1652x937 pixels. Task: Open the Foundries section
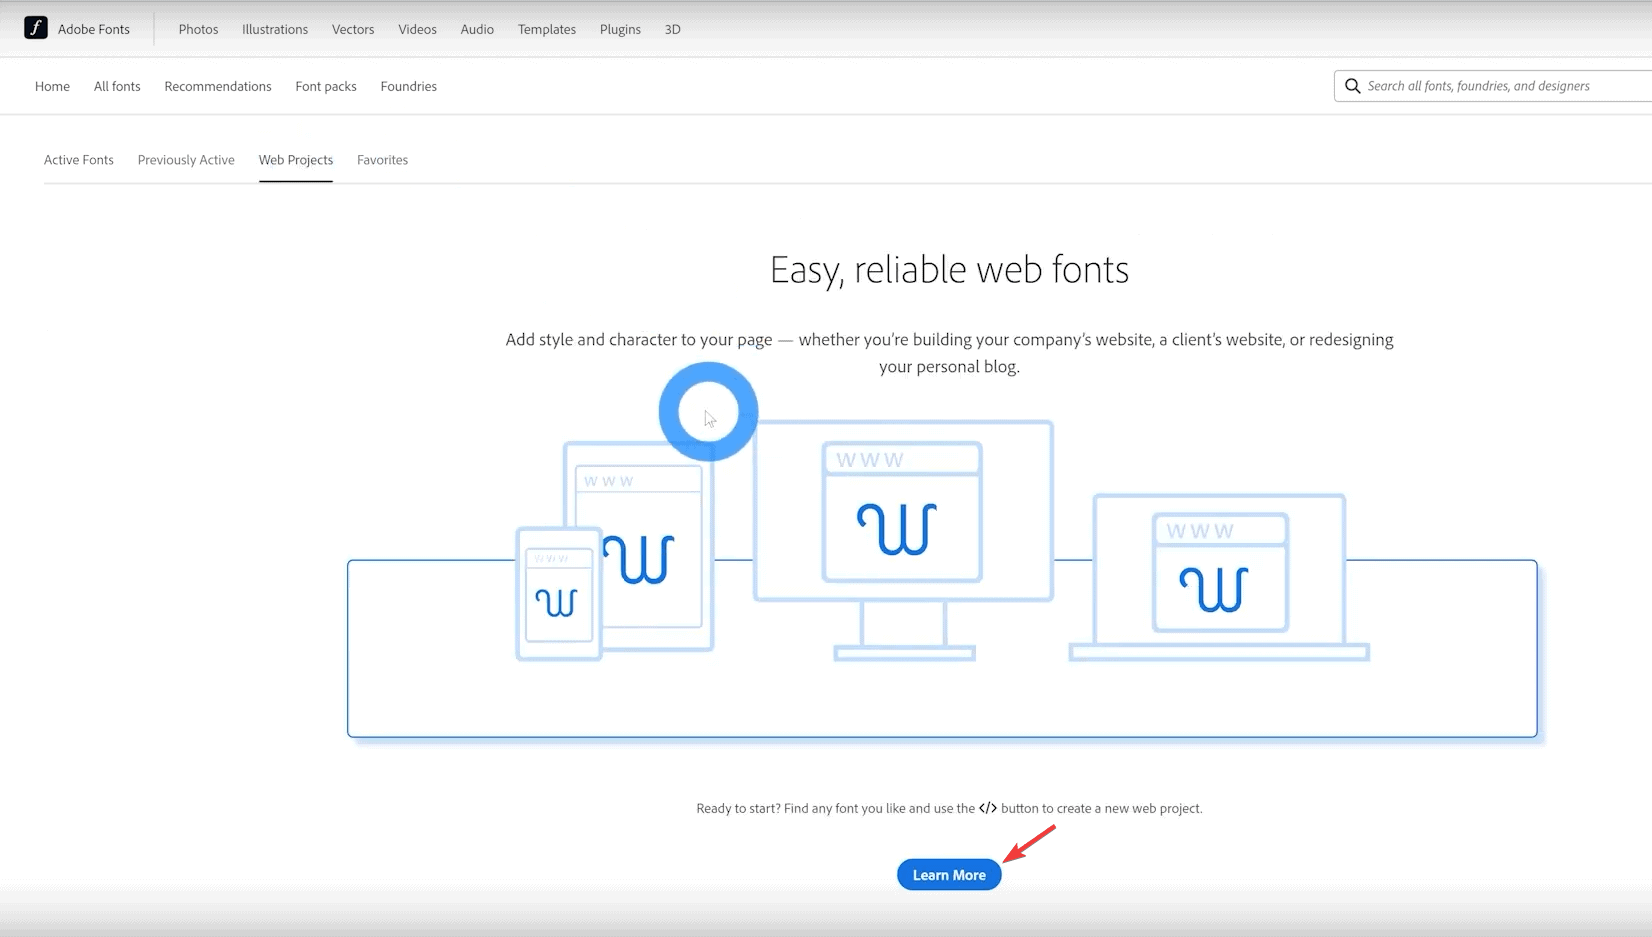408,86
